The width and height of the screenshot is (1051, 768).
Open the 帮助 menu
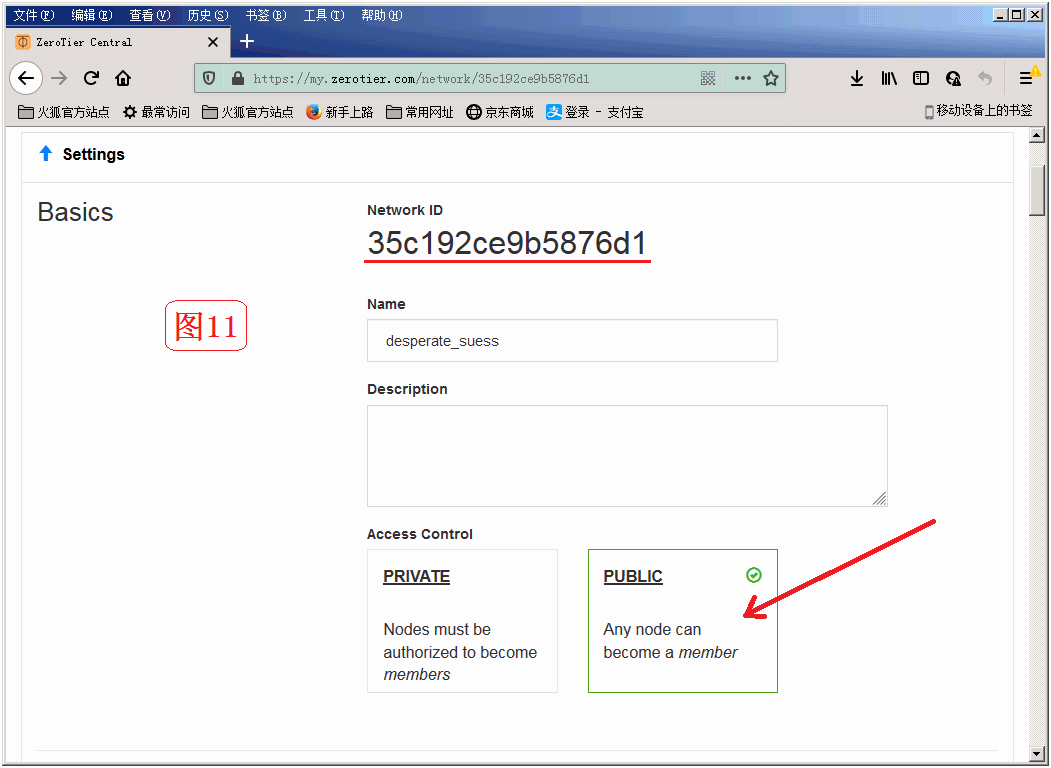381,15
